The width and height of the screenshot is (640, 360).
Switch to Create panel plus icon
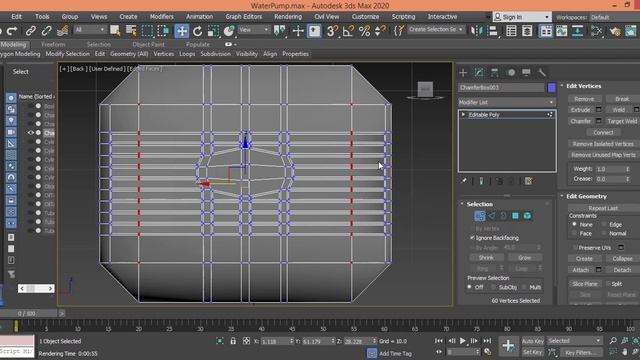pyautogui.click(x=463, y=73)
